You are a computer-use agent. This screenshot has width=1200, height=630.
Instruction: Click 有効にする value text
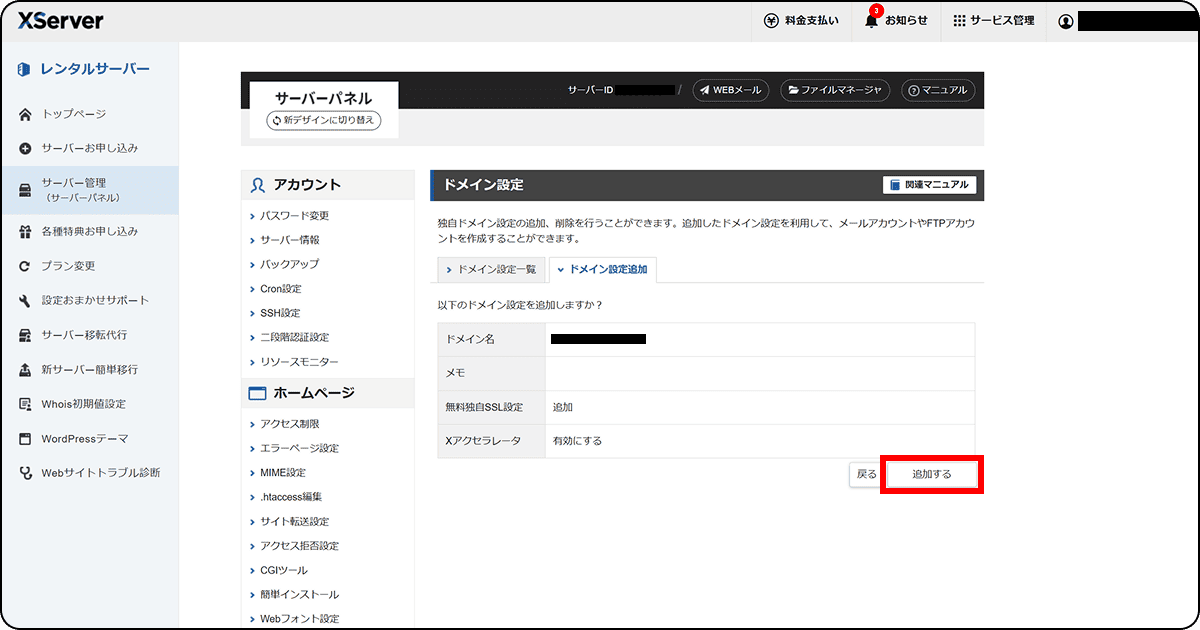tap(577, 440)
